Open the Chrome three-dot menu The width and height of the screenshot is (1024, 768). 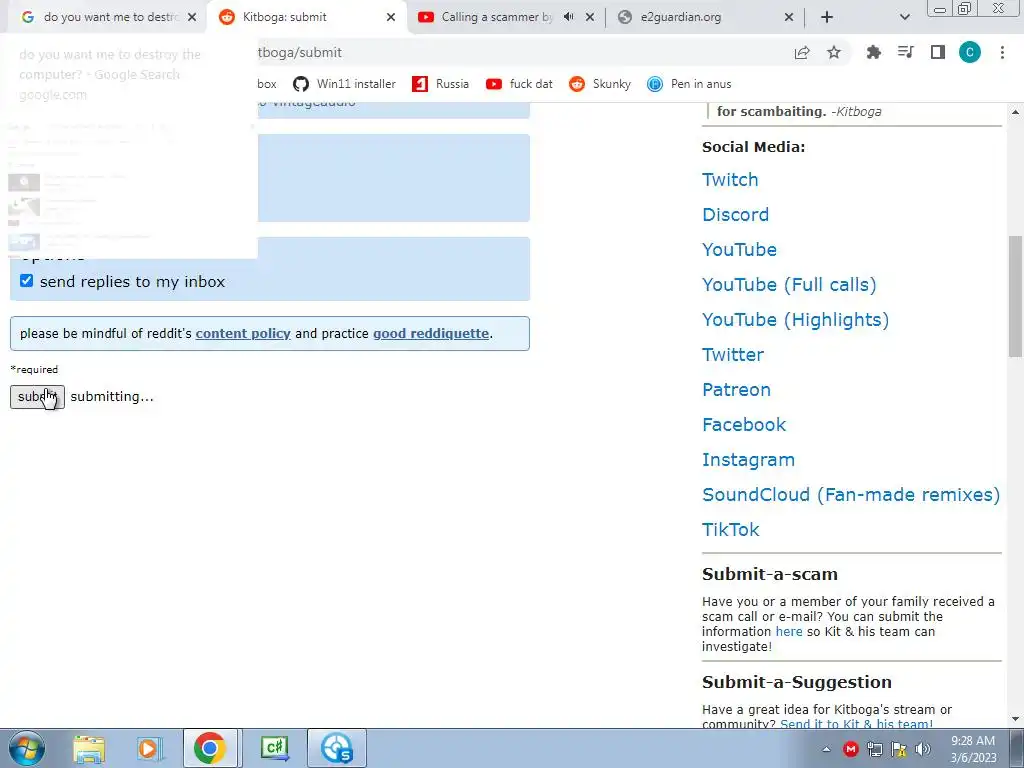tap(1002, 52)
